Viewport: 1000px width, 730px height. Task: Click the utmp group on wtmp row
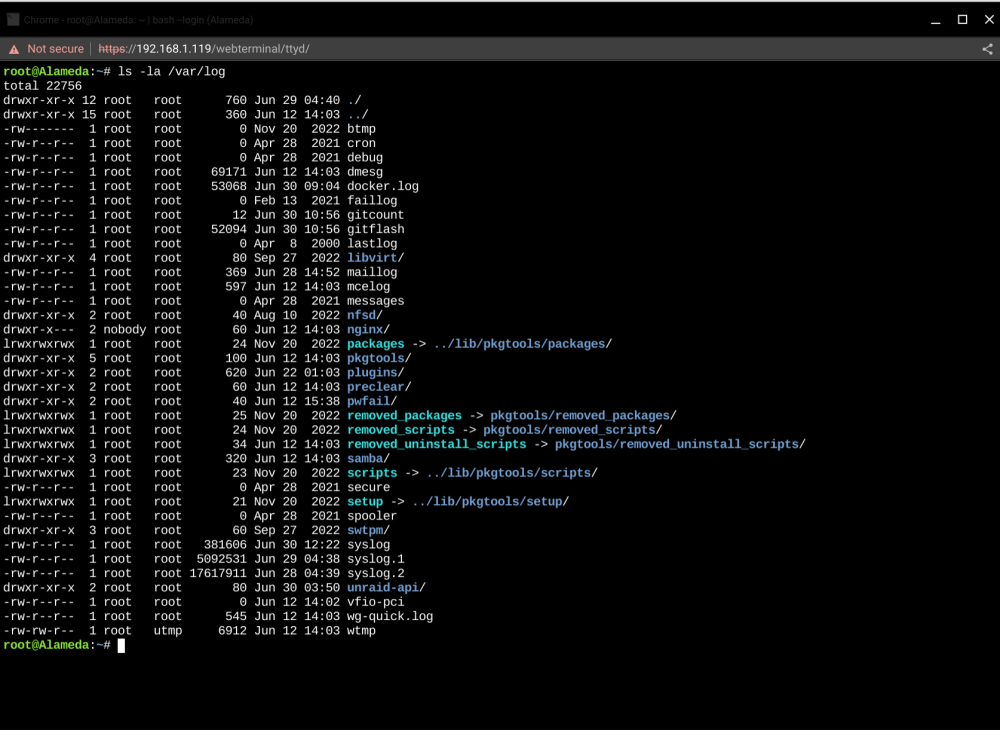tap(168, 631)
